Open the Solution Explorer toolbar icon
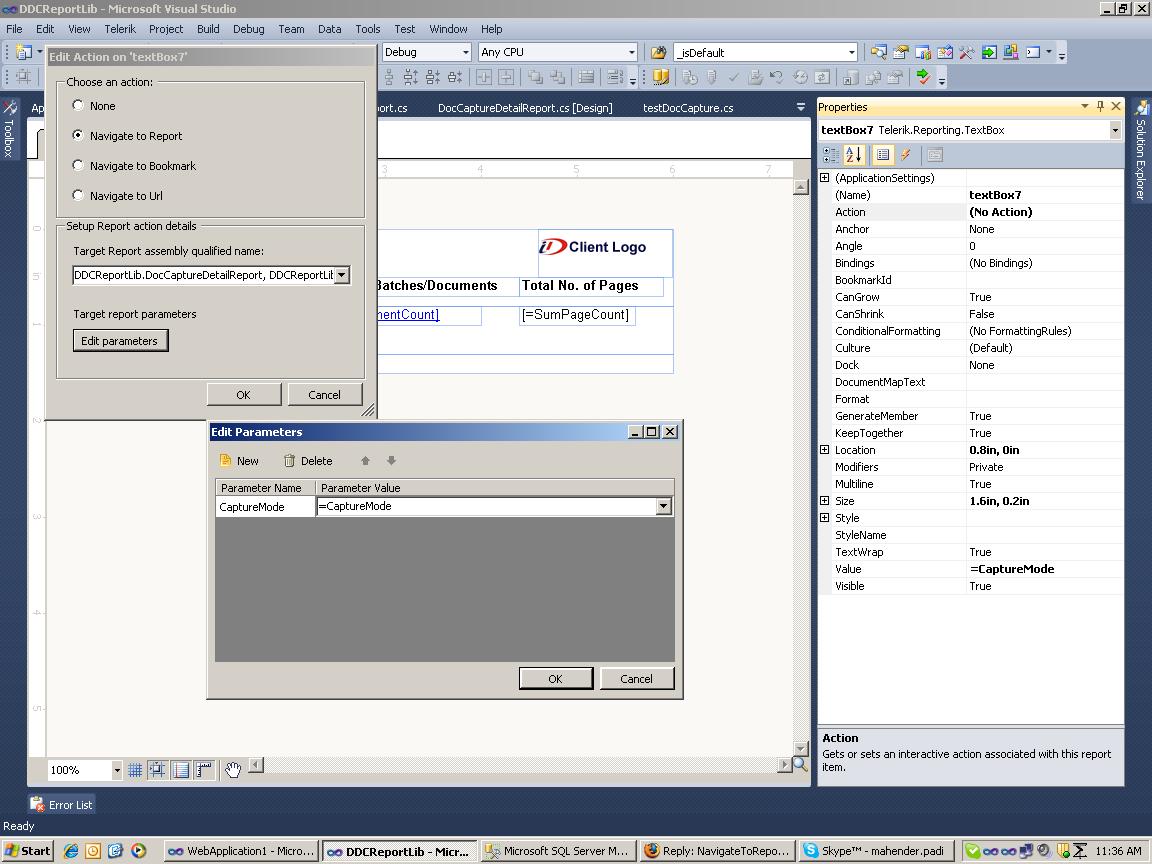Image resolution: width=1152 pixels, height=864 pixels. coord(879,52)
